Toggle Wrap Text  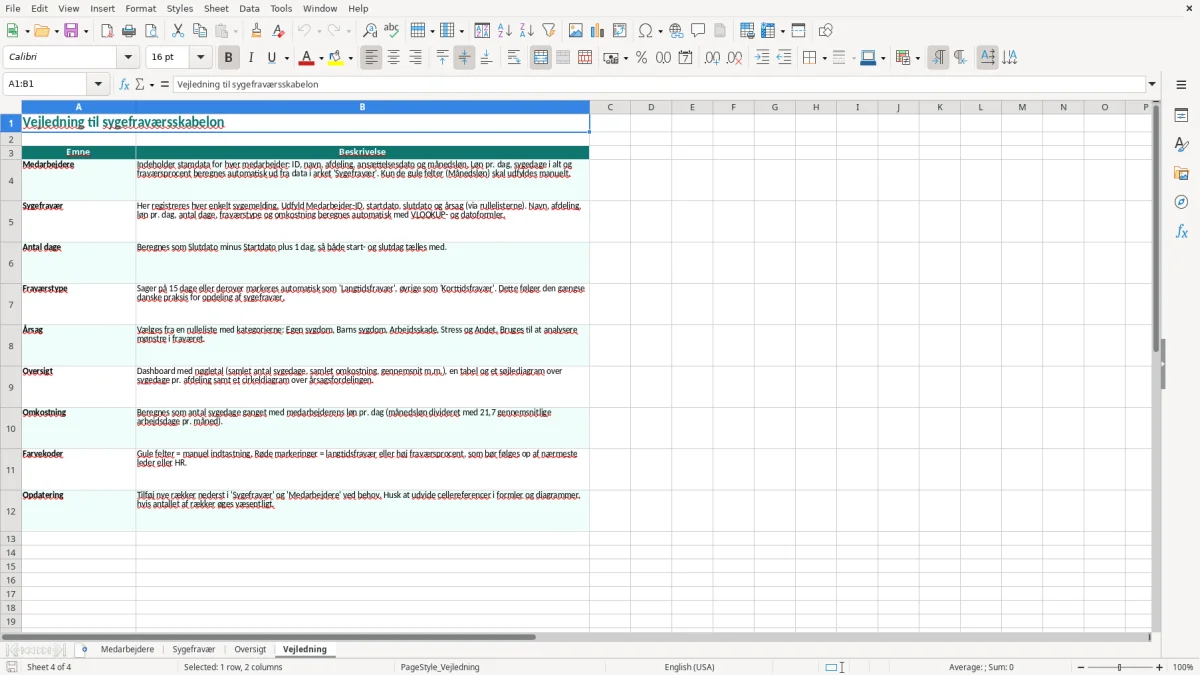tap(513, 58)
